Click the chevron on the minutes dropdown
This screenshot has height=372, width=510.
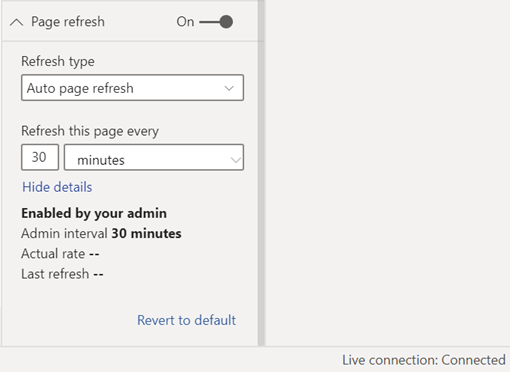236,160
